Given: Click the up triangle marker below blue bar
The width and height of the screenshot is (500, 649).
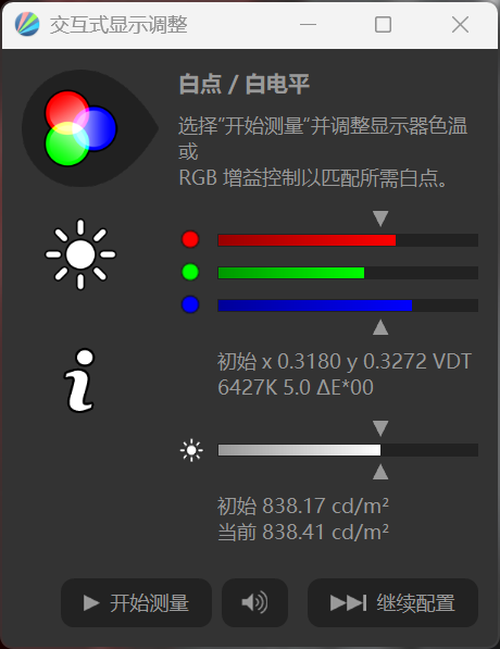Looking at the screenshot, I should click(380, 327).
